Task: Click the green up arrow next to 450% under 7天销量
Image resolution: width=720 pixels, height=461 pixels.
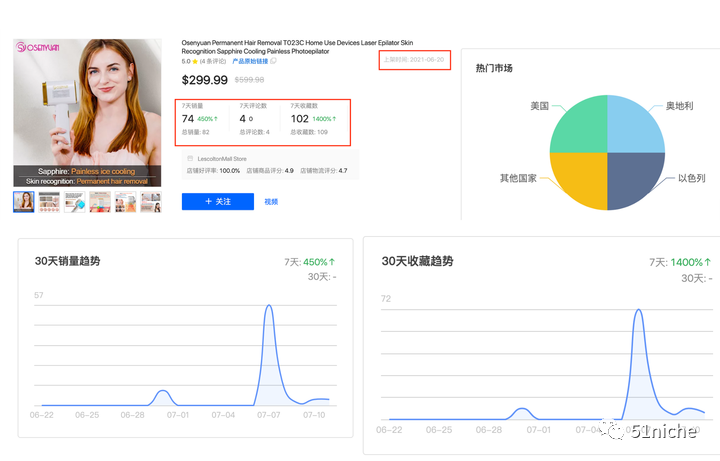Action: coord(216,119)
